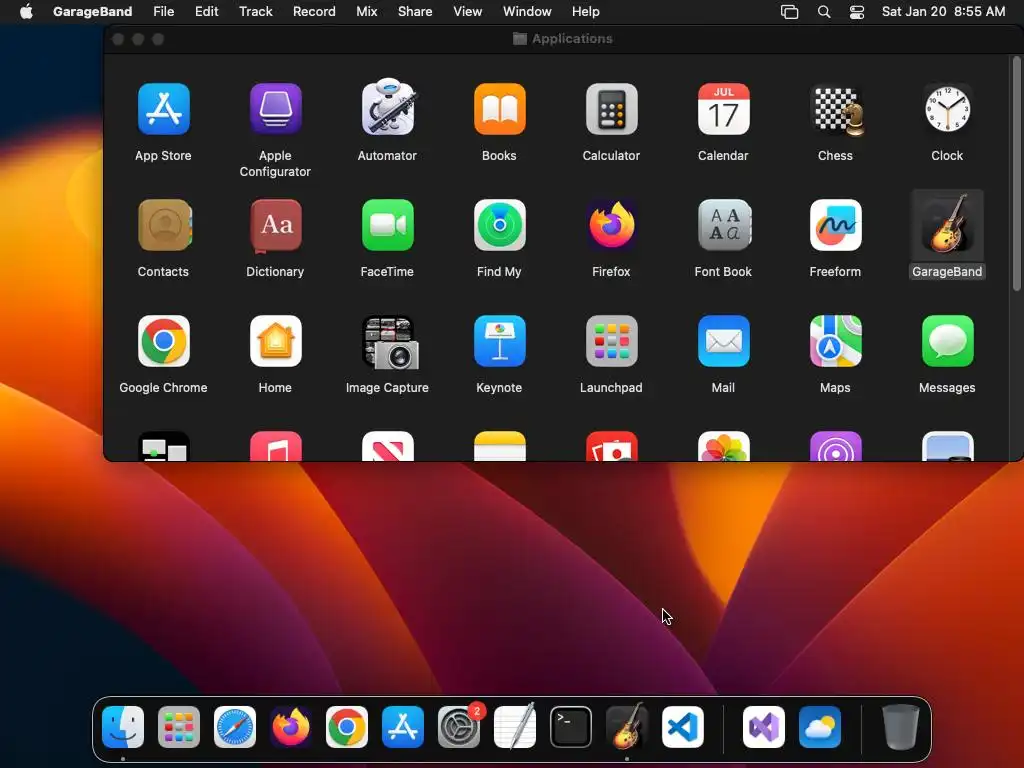The image size is (1024, 768).
Task: Click the "Image Capture" label text
Action: (x=387, y=387)
